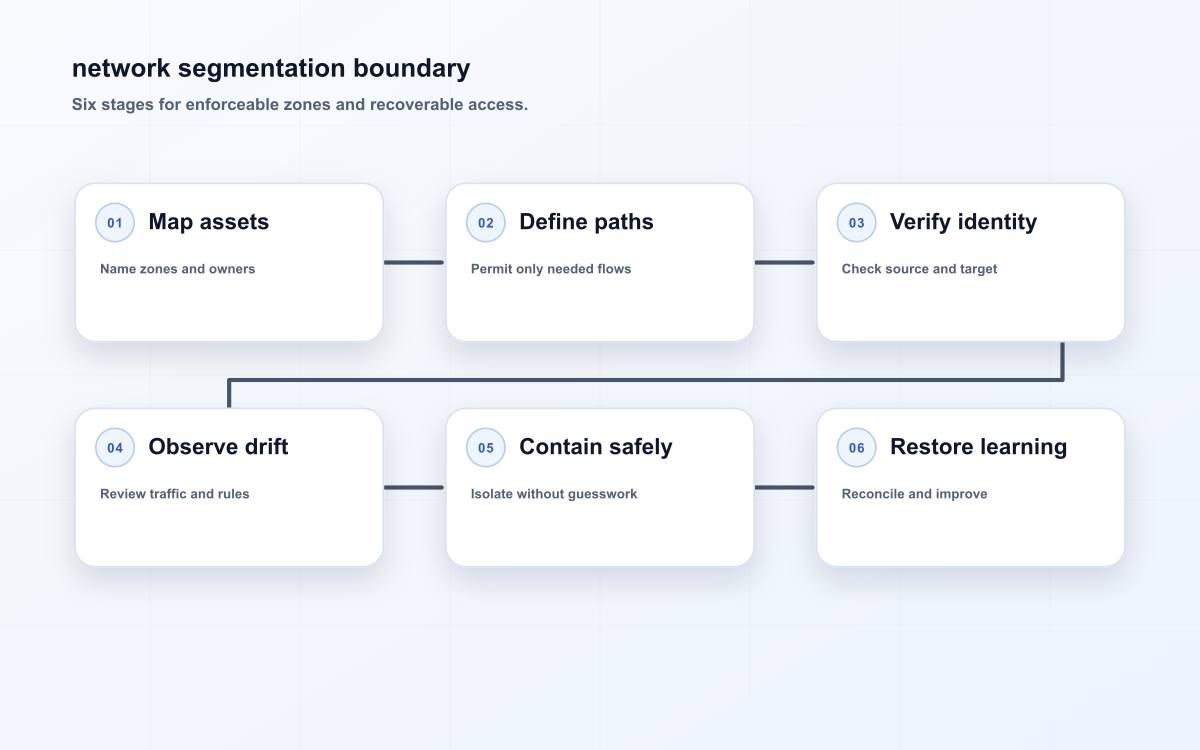Click the Verify identity title
This screenshot has width=1200, height=750.
coord(963,222)
